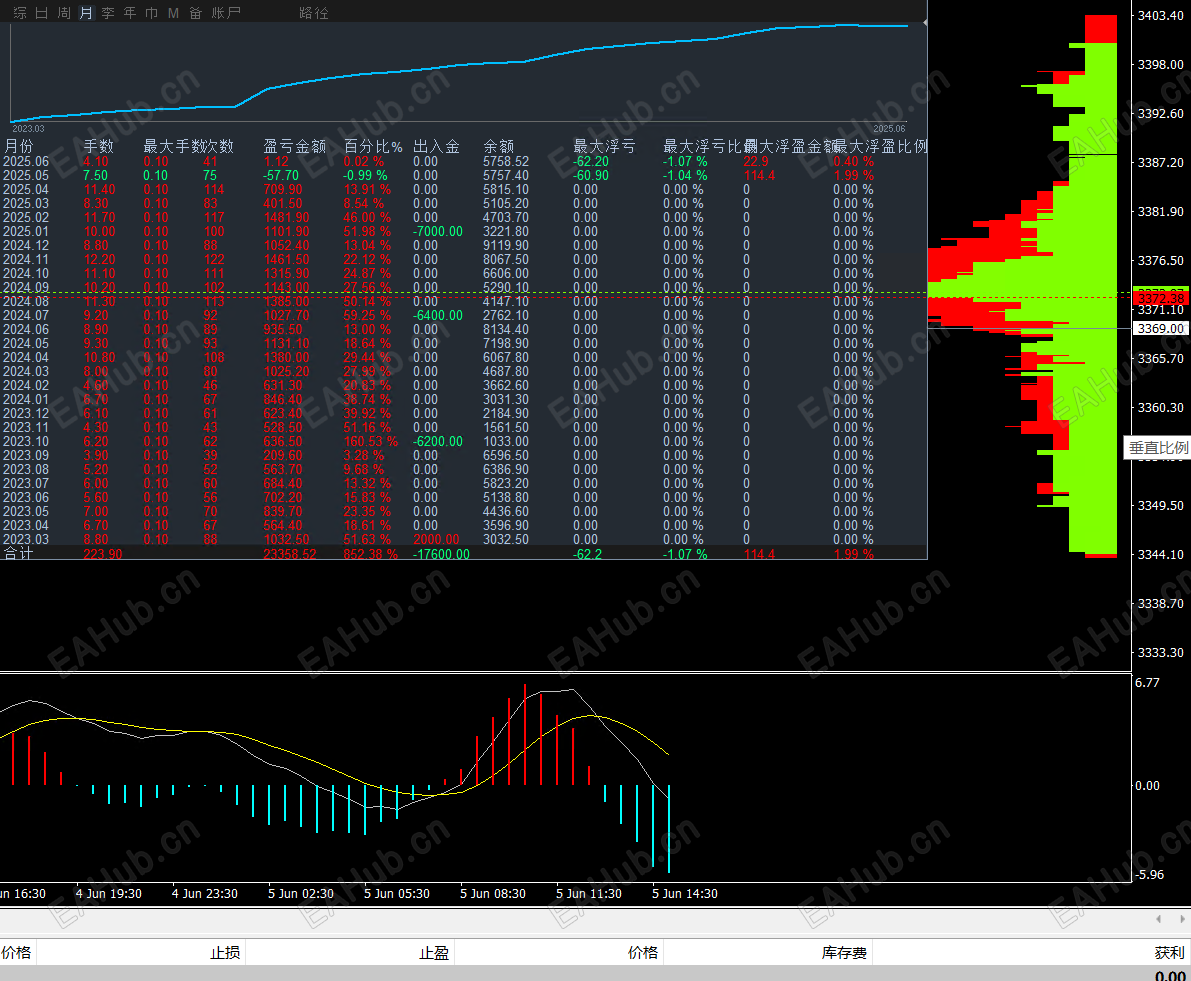Click the 3403.40 price axis label
This screenshot has width=1191, height=981.
[x=1161, y=16]
